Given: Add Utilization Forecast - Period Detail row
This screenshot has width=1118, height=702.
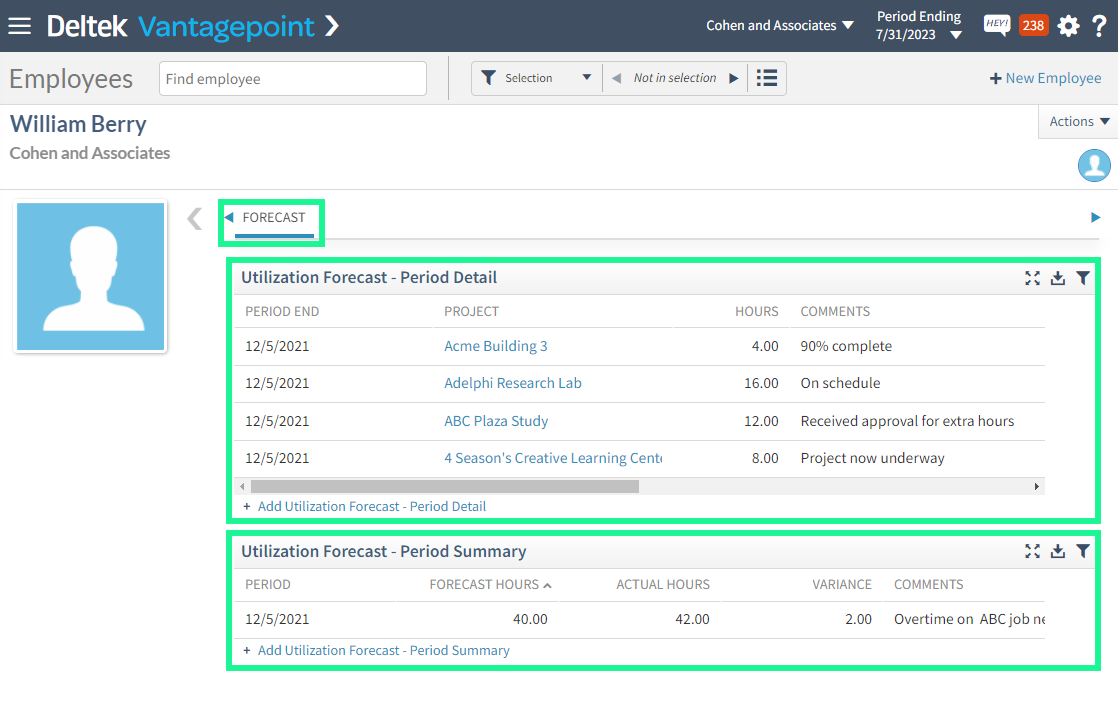Looking at the screenshot, I should coord(364,507).
